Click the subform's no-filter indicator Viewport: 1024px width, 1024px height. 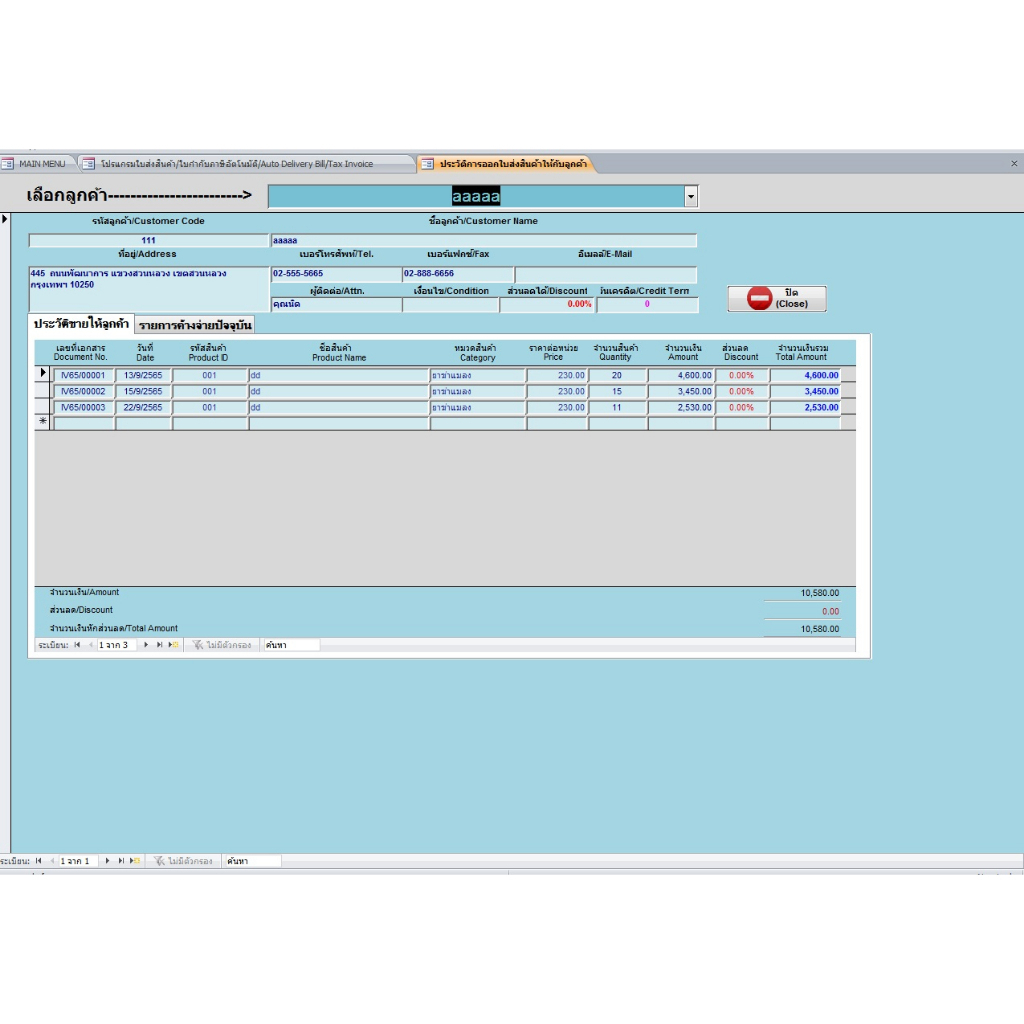222,645
